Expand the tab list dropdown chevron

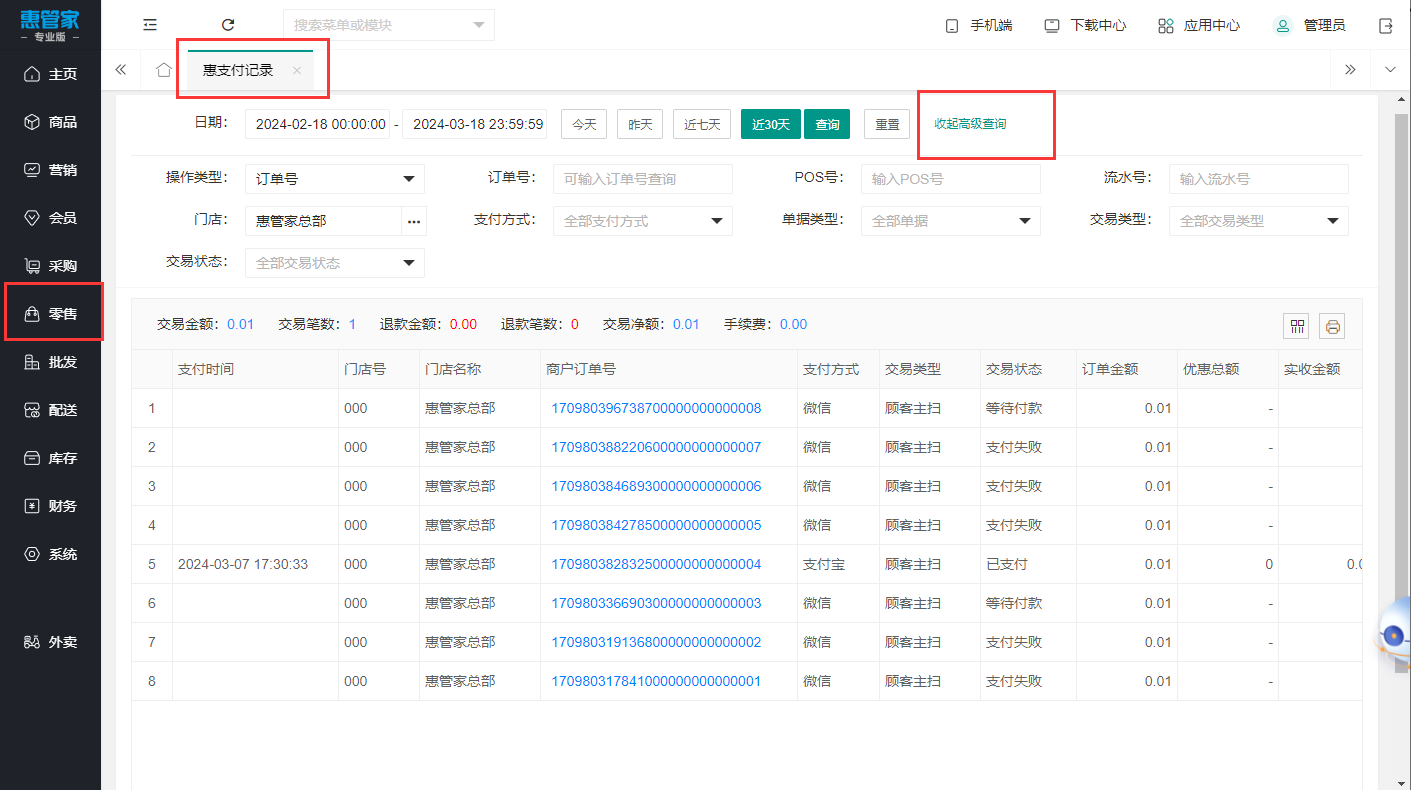tap(1390, 70)
